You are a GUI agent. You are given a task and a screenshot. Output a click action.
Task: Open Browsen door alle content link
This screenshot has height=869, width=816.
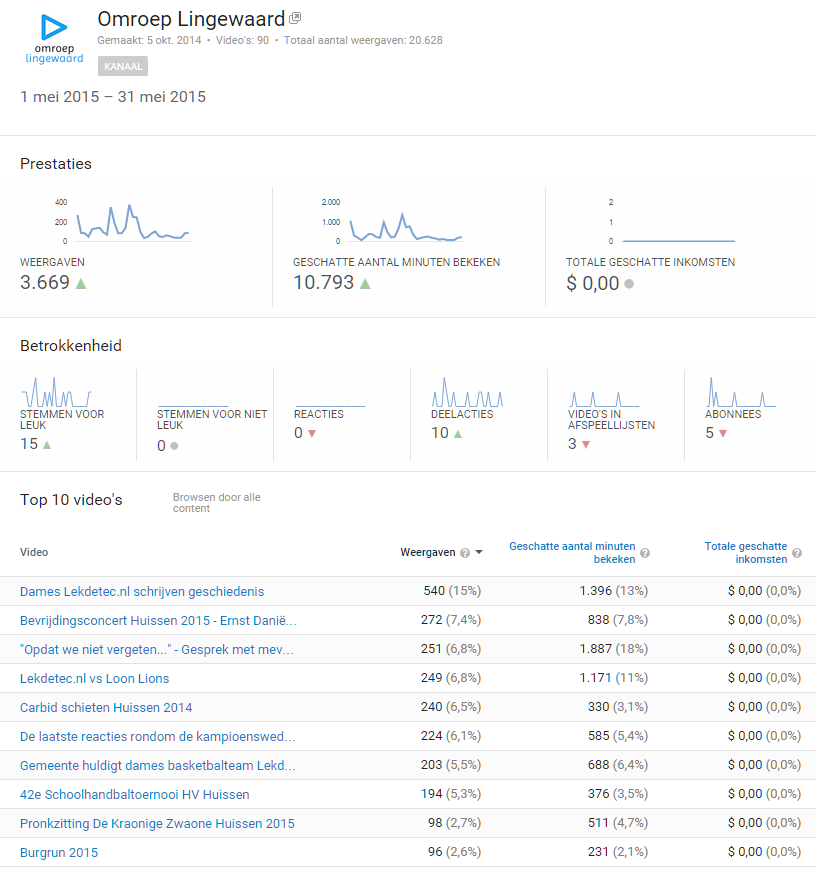(216, 502)
